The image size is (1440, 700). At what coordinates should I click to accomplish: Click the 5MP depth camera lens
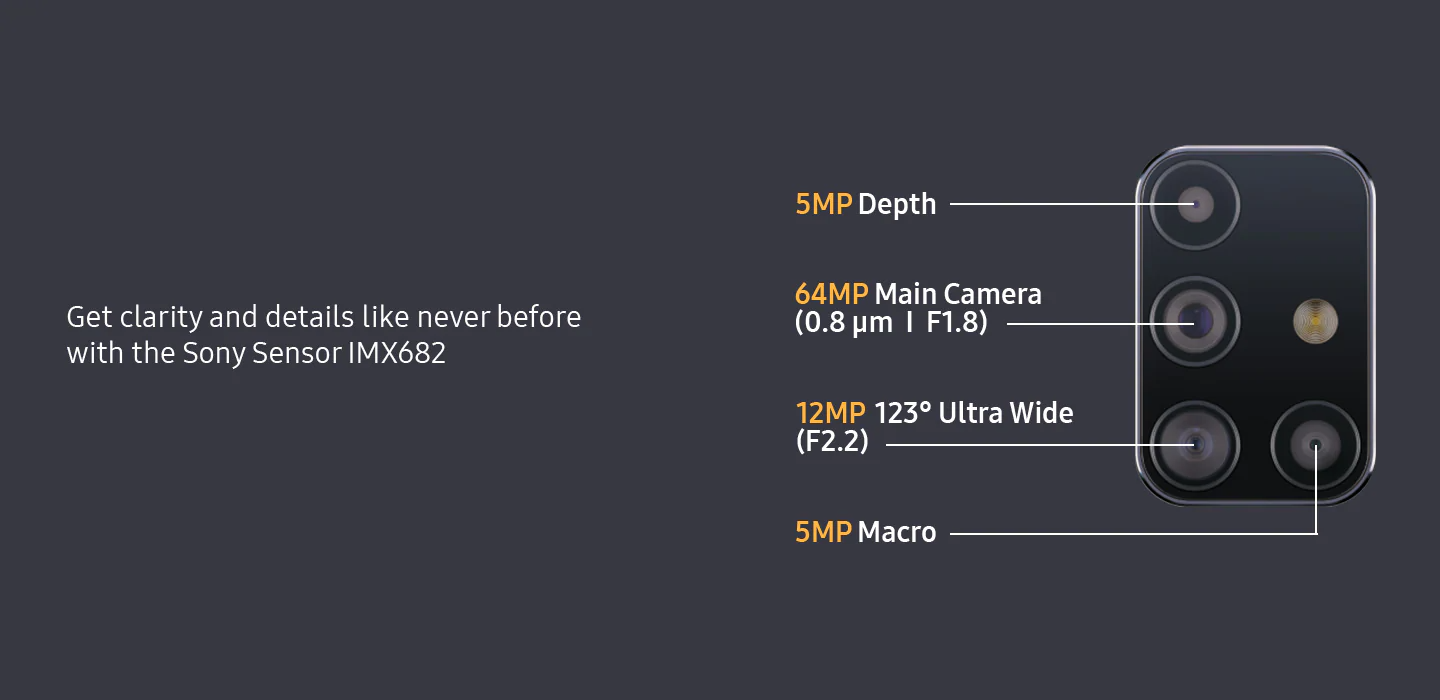click(x=1194, y=205)
